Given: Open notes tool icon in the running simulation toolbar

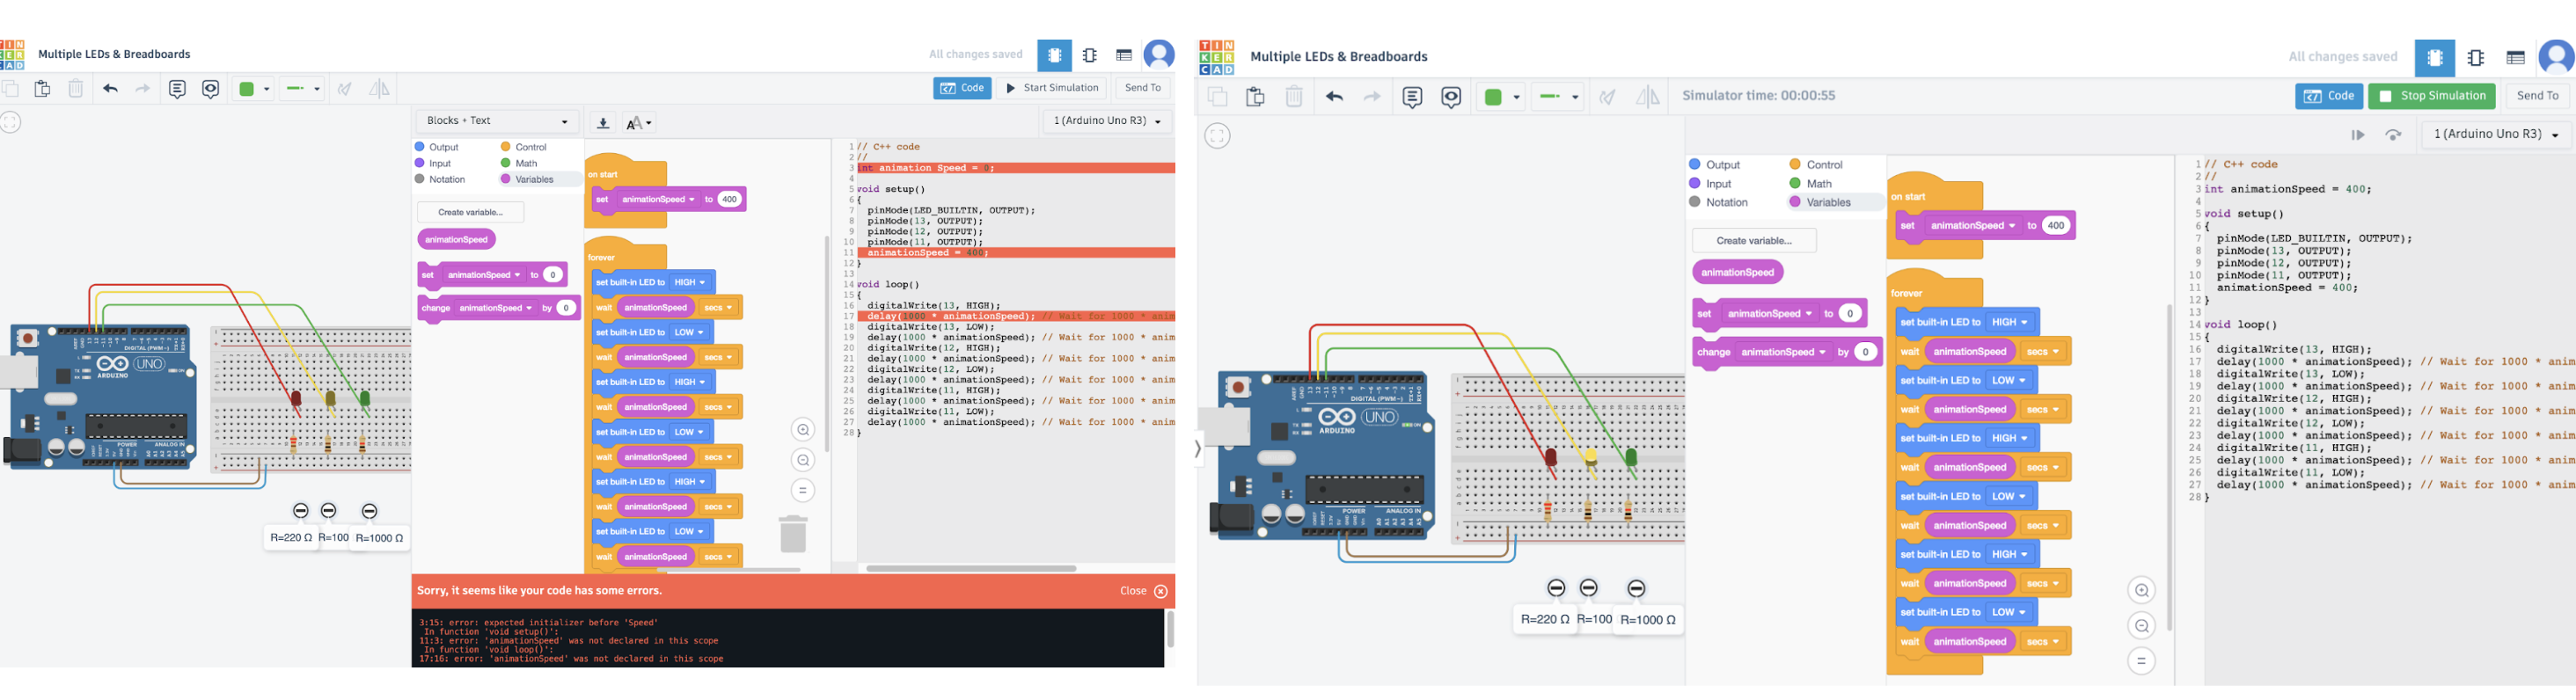Looking at the screenshot, I should pyautogui.click(x=1412, y=97).
